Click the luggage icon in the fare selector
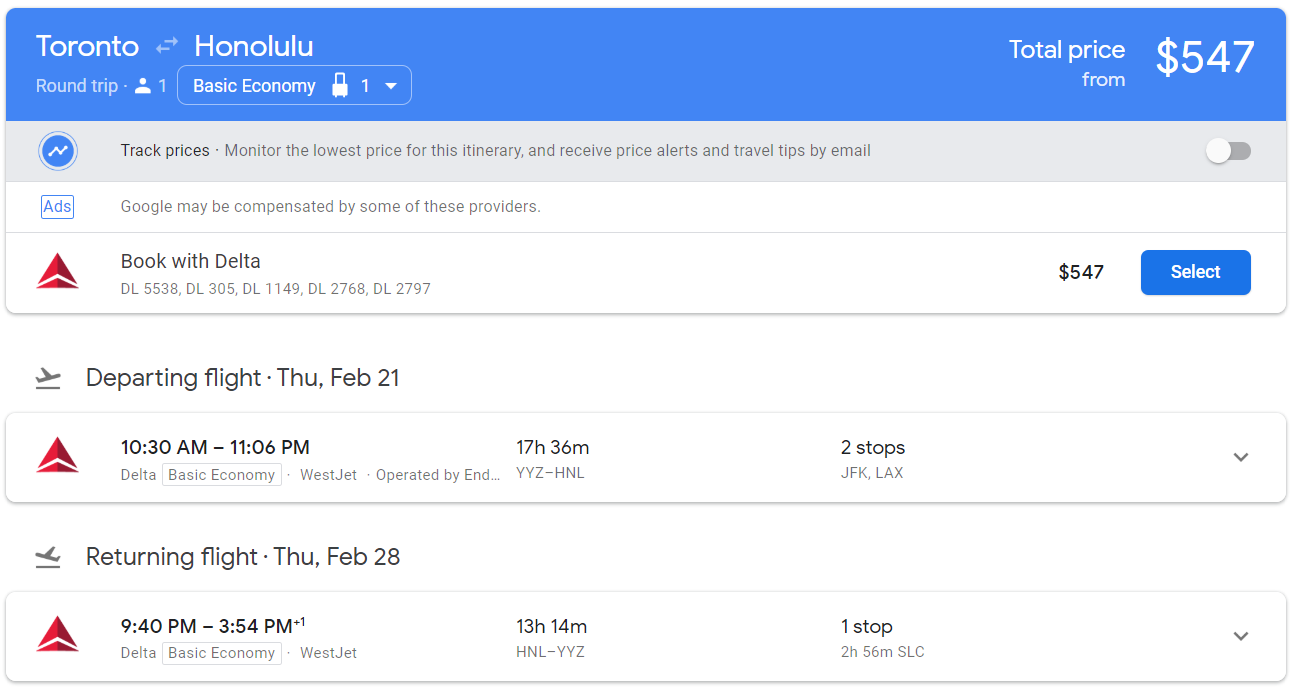Viewport: 1293px width, 692px height. click(340, 86)
